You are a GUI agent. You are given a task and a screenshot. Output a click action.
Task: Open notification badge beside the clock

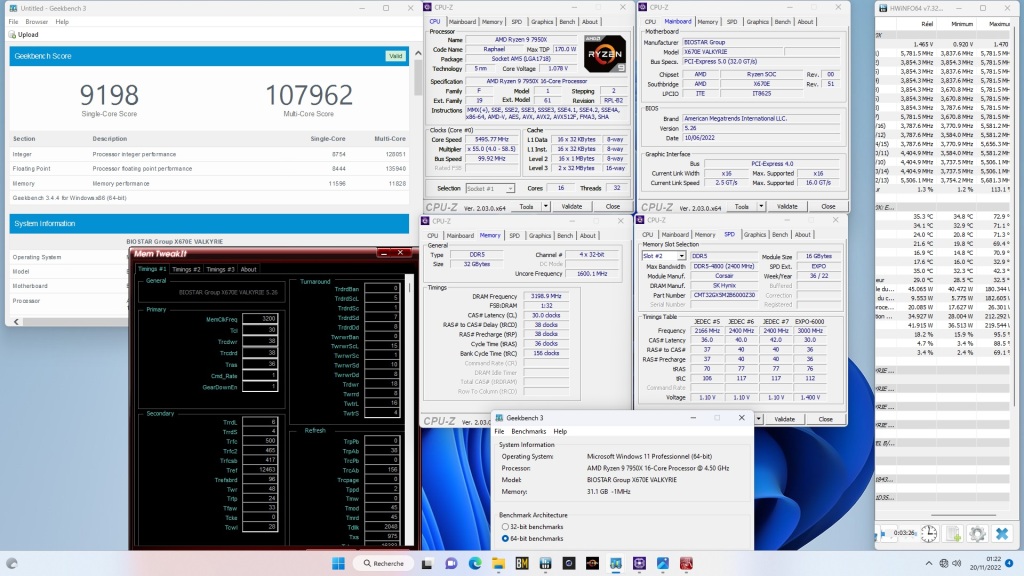point(1009,563)
